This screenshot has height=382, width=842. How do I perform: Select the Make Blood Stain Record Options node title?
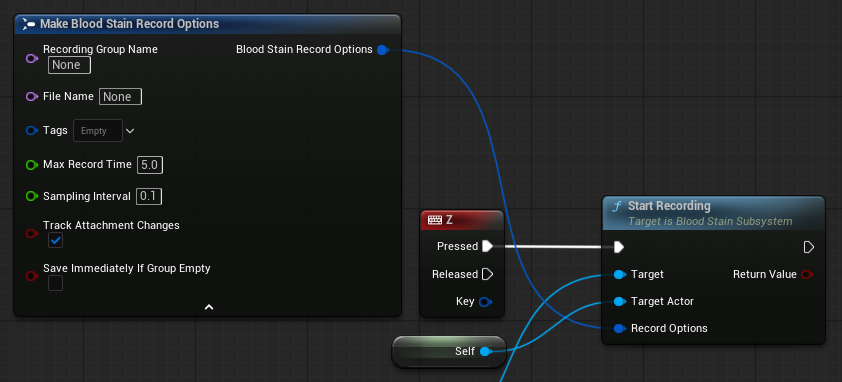(x=129, y=24)
